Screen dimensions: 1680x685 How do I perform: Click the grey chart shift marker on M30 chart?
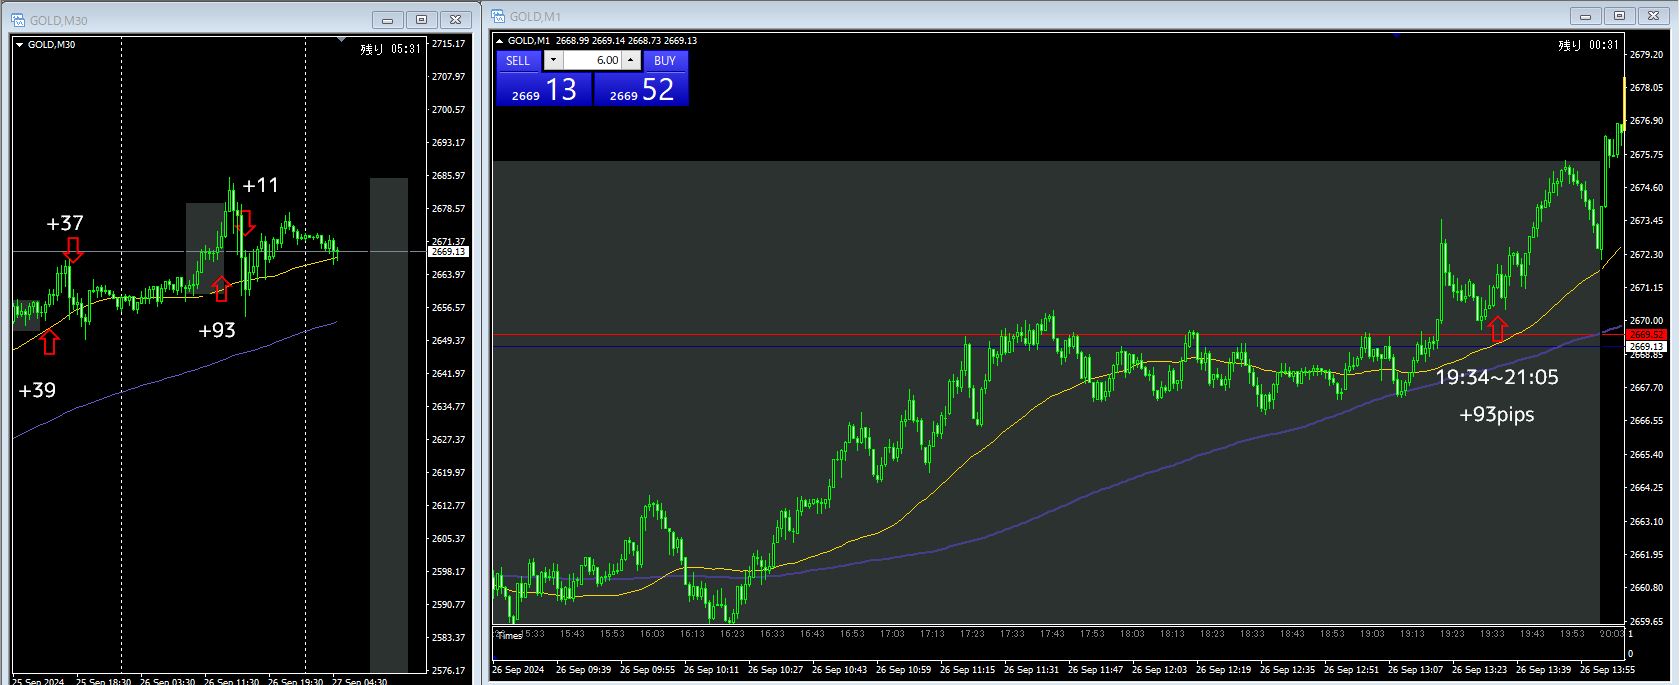click(342, 40)
